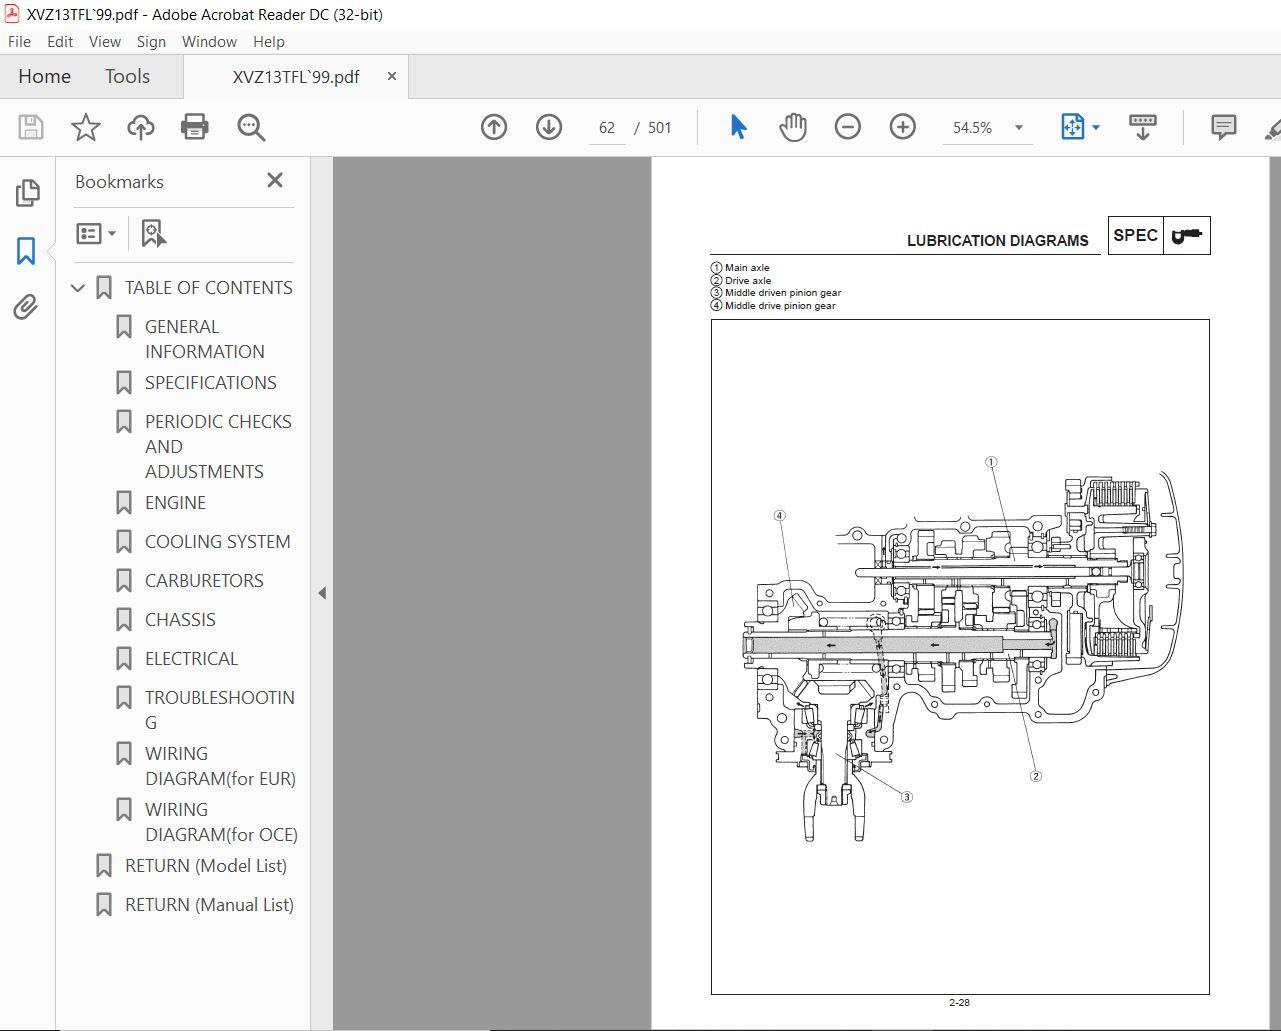The width and height of the screenshot is (1281, 1031).
Task: Toggle the Bookmarks panel icon
Action: [x=27, y=250]
